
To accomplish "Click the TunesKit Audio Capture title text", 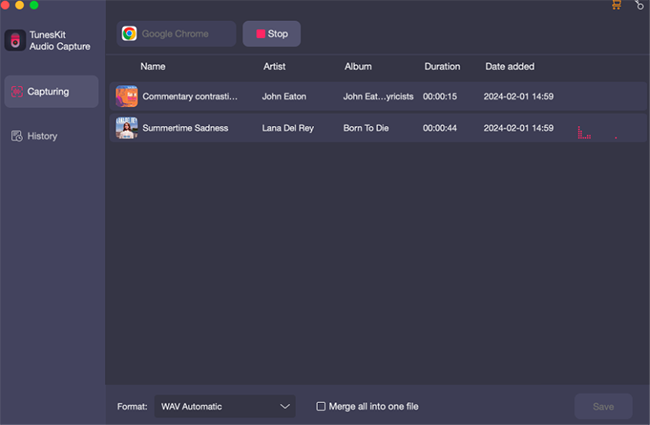I will pos(59,40).
